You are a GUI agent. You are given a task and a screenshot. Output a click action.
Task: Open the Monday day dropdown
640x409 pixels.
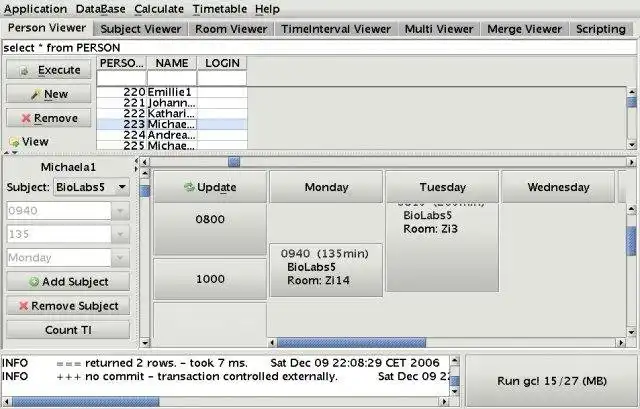[120, 258]
